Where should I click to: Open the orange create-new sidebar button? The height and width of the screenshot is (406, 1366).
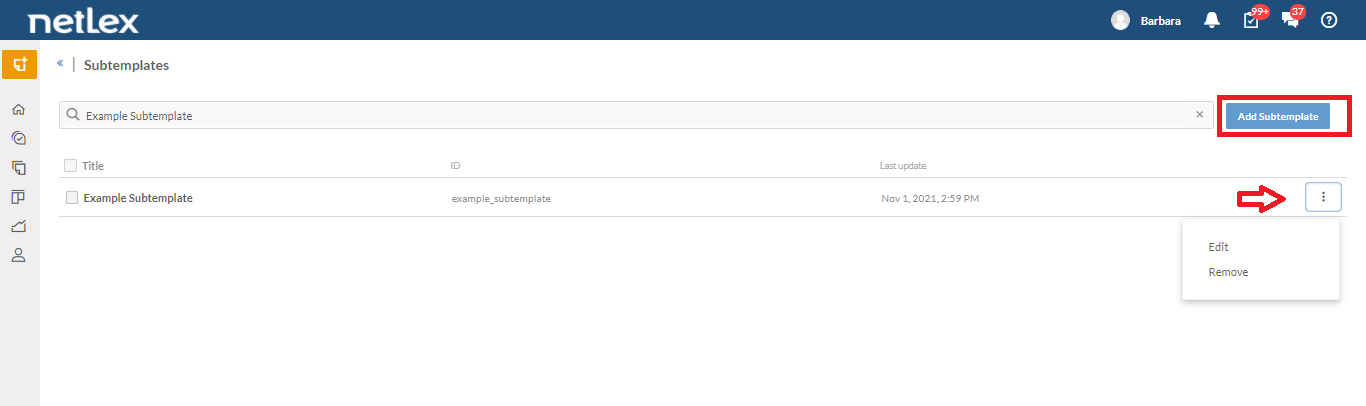pos(19,64)
